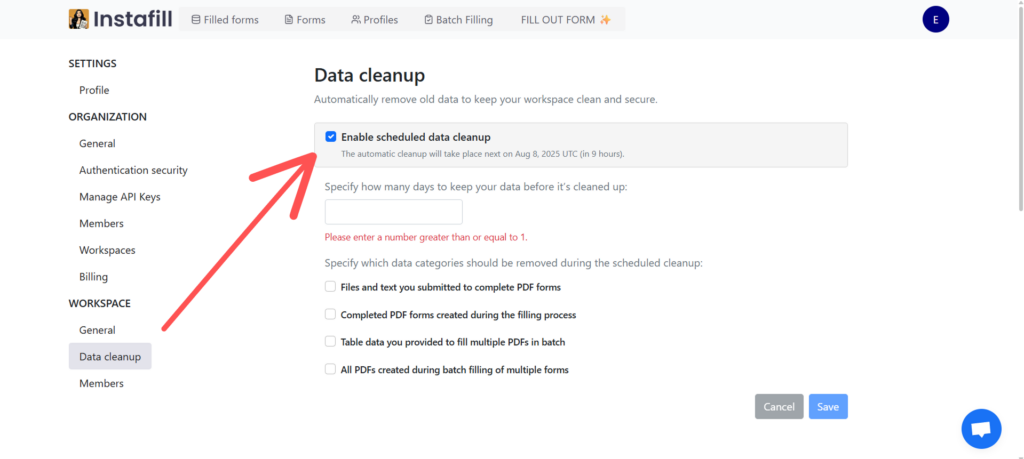Open the chat support bubble icon
This screenshot has height=459, width=1024.
[x=981, y=429]
